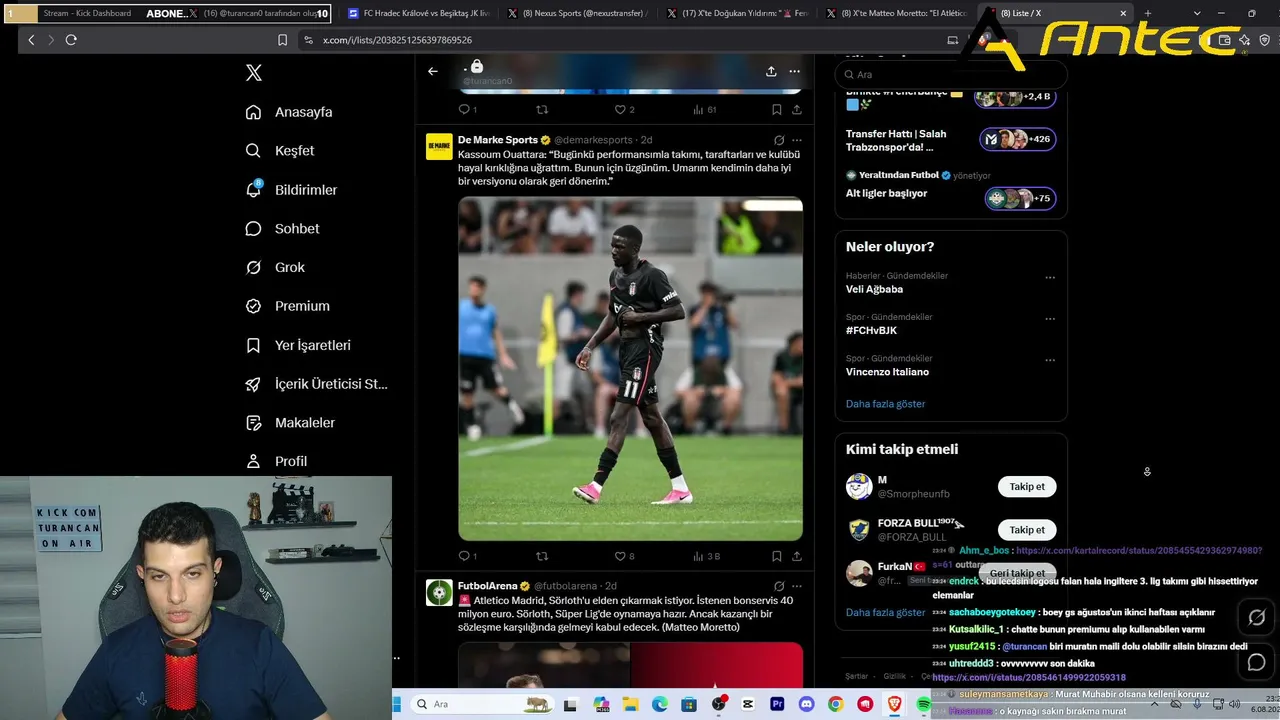Image resolution: width=1280 pixels, height=720 pixels.
Task: Open Sohbet in the sidebar
Action: pyautogui.click(x=282, y=228)
